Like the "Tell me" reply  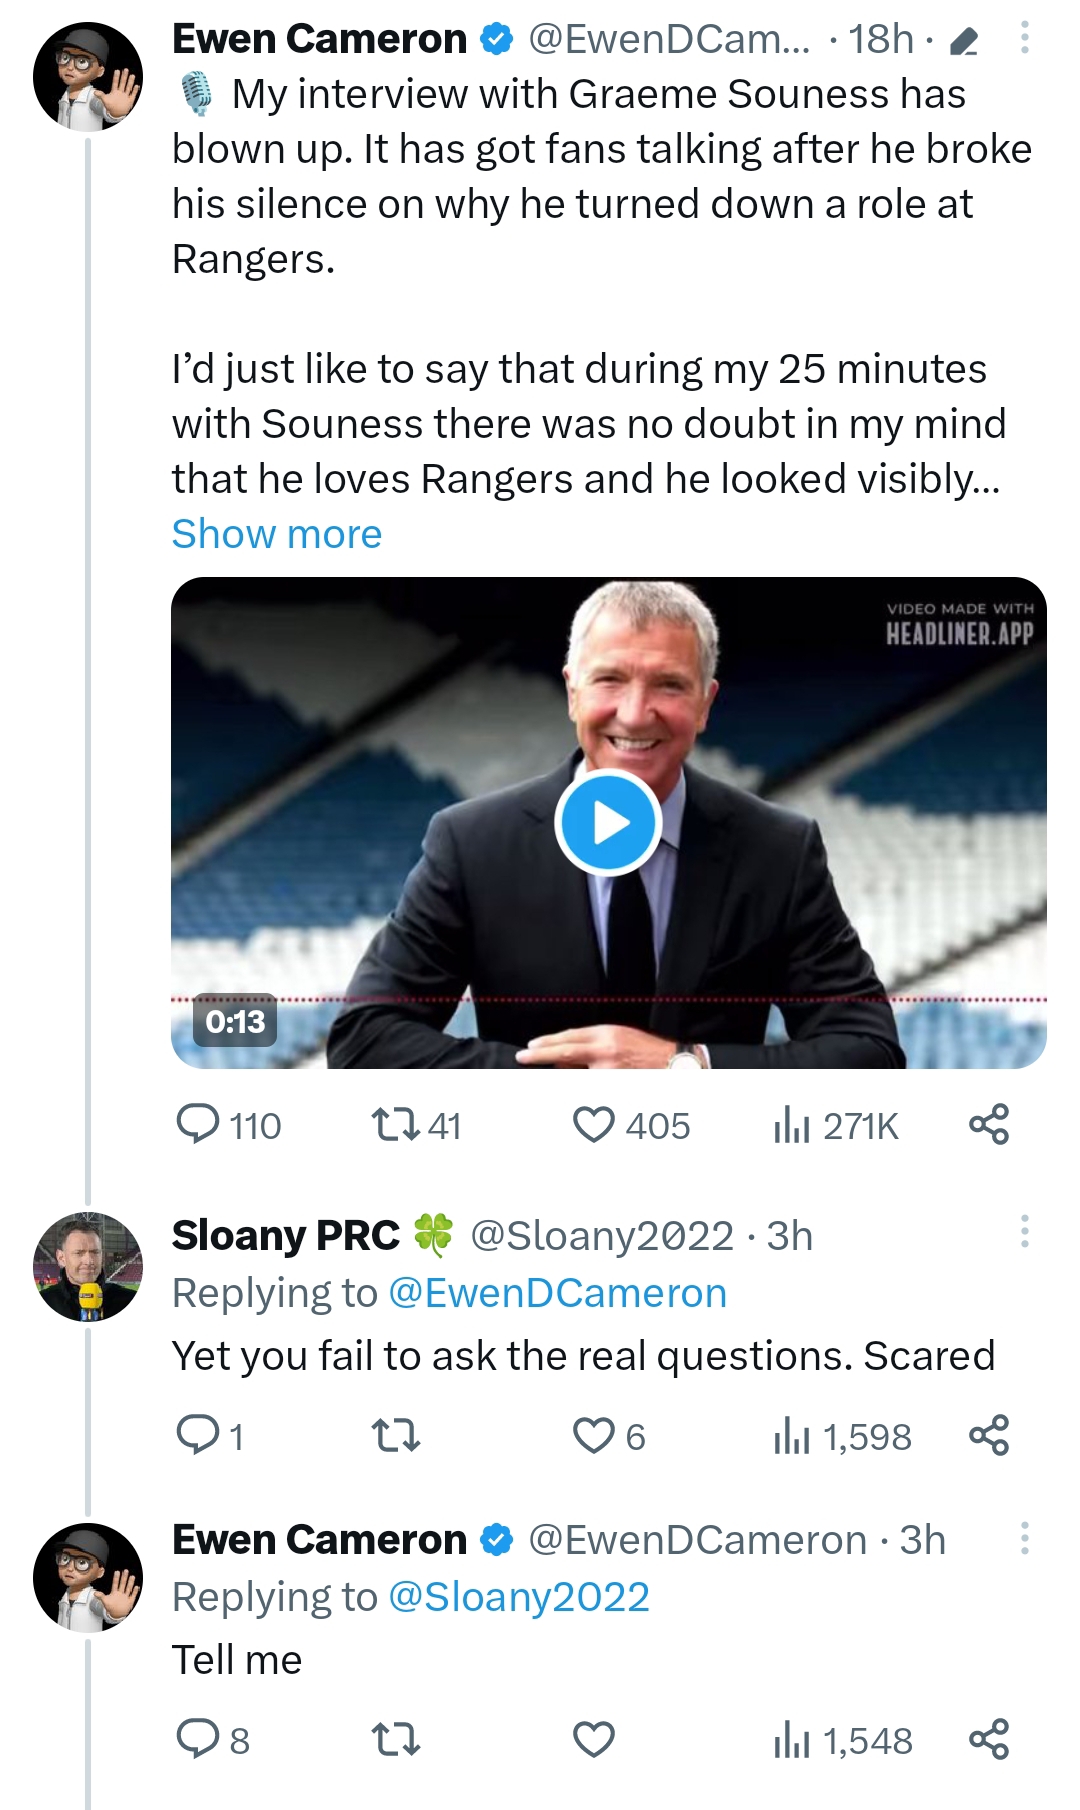(594, 1740)
